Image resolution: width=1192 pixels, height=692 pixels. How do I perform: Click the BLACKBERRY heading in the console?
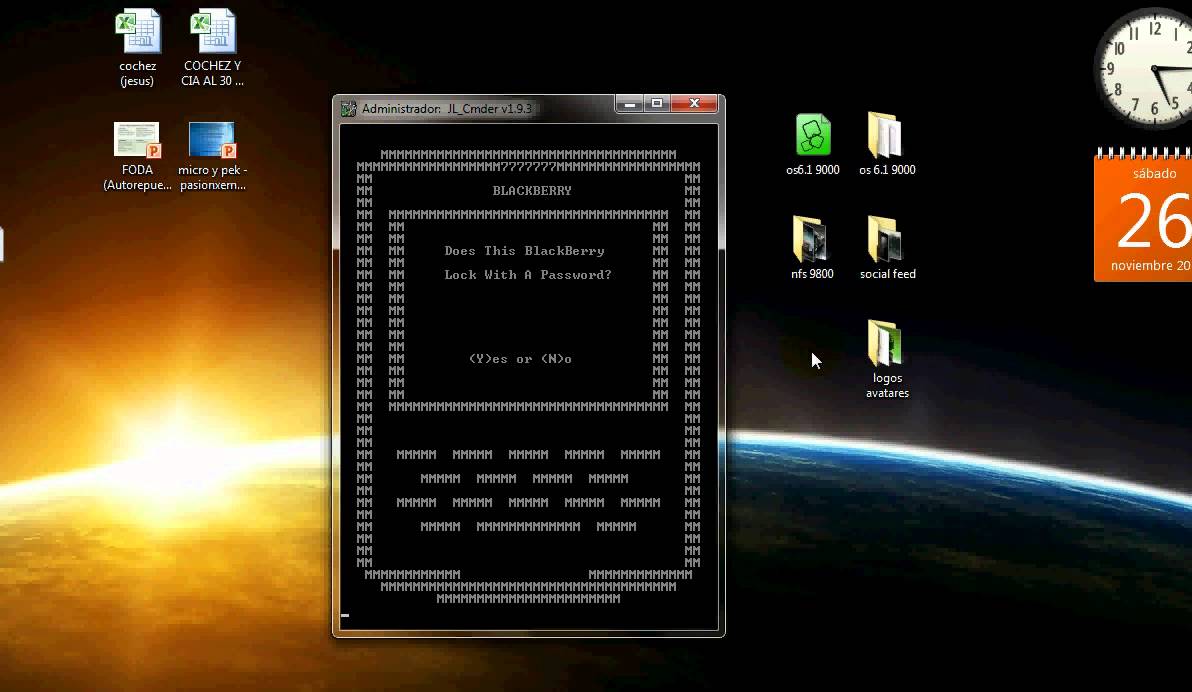coord(532,191)
